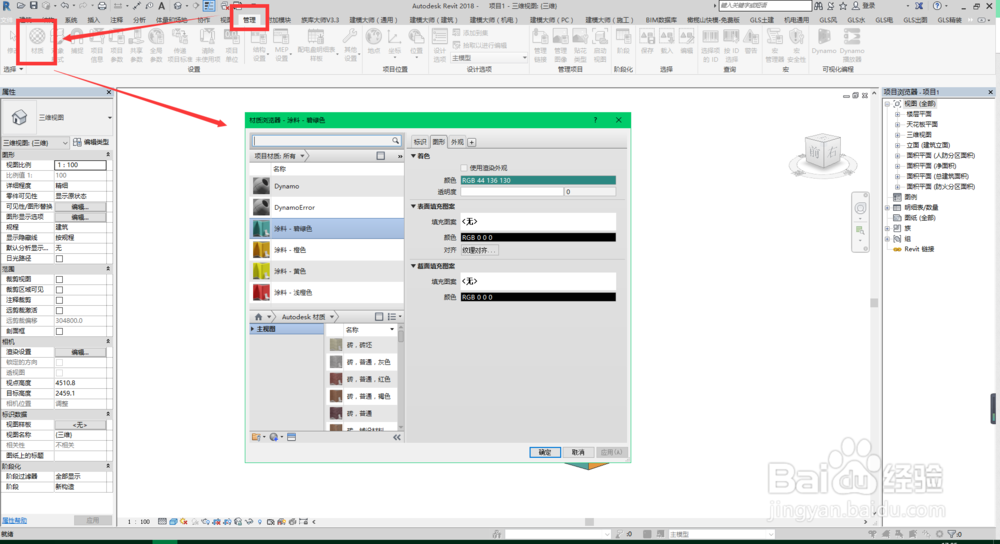Open Project Information (项目信息) ribbon tool
1000x544 pixels.
(97, 45)
